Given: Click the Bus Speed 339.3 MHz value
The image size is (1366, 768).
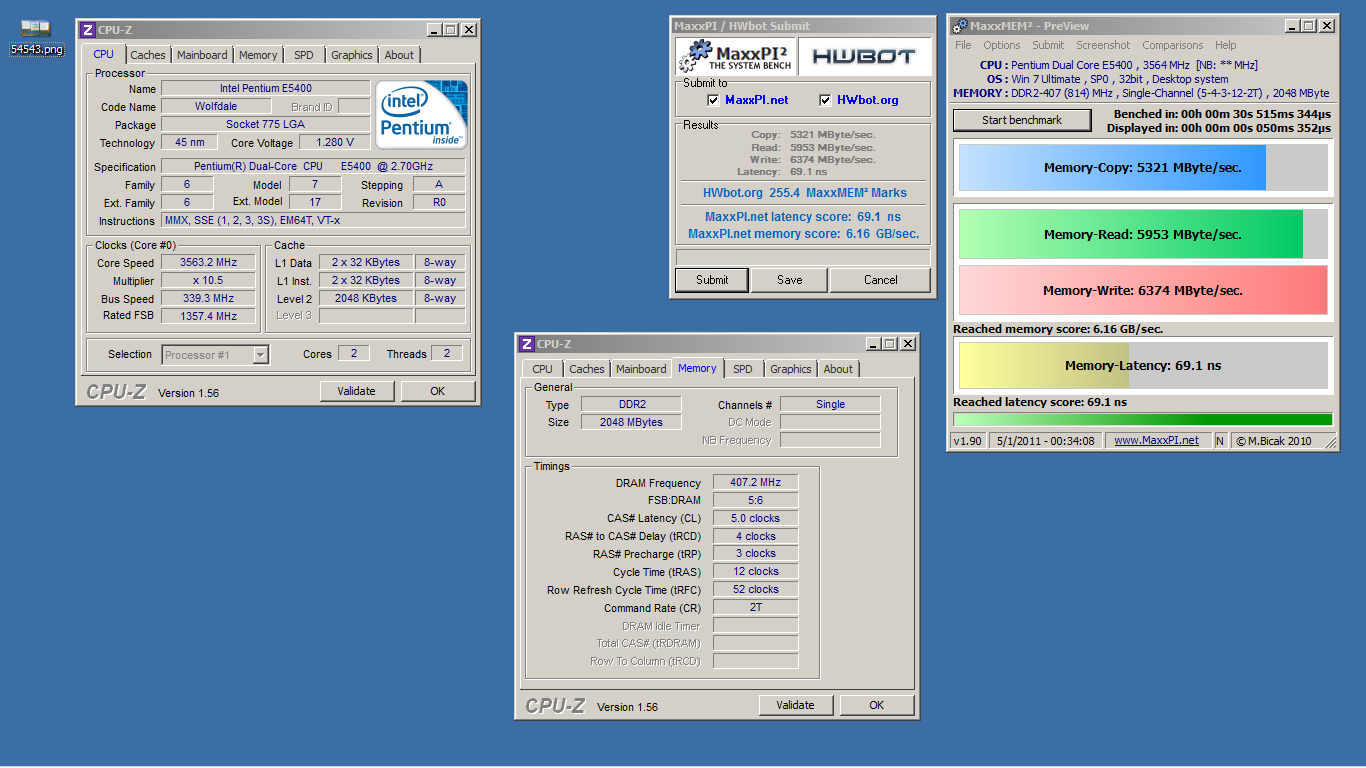Looking at the screenshot, I should click(x=209, y=298).
